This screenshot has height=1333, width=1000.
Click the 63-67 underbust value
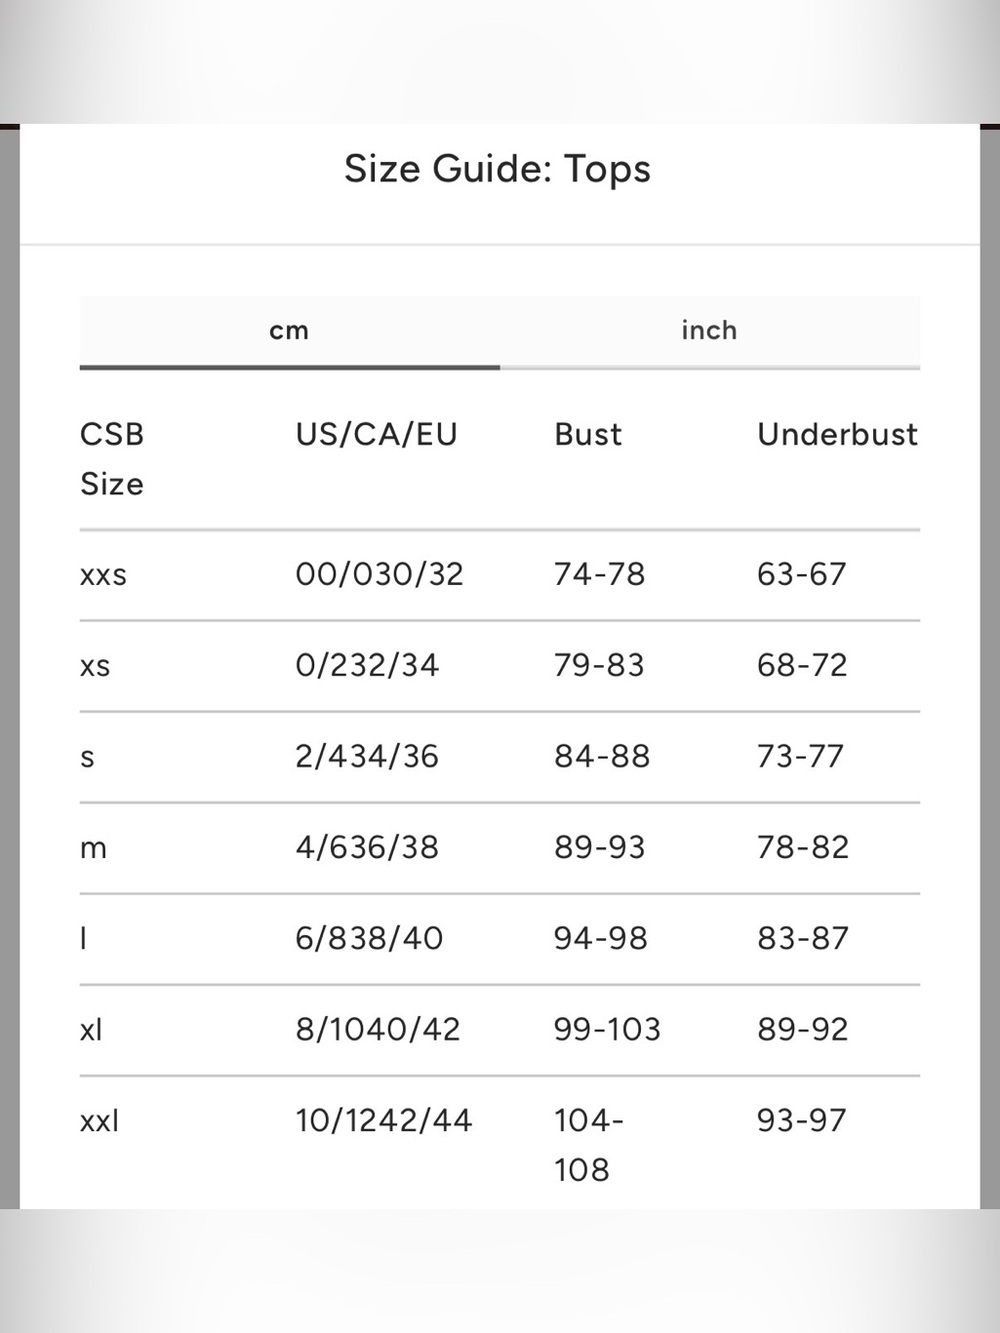(x=801, y=574)
